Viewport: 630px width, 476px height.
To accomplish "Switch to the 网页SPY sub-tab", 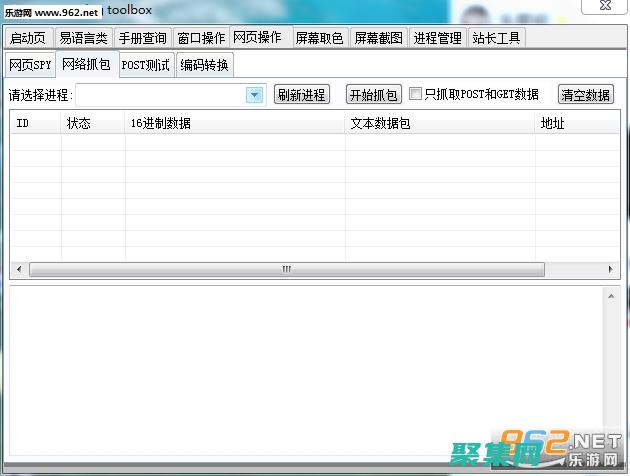I will [29, 65].
